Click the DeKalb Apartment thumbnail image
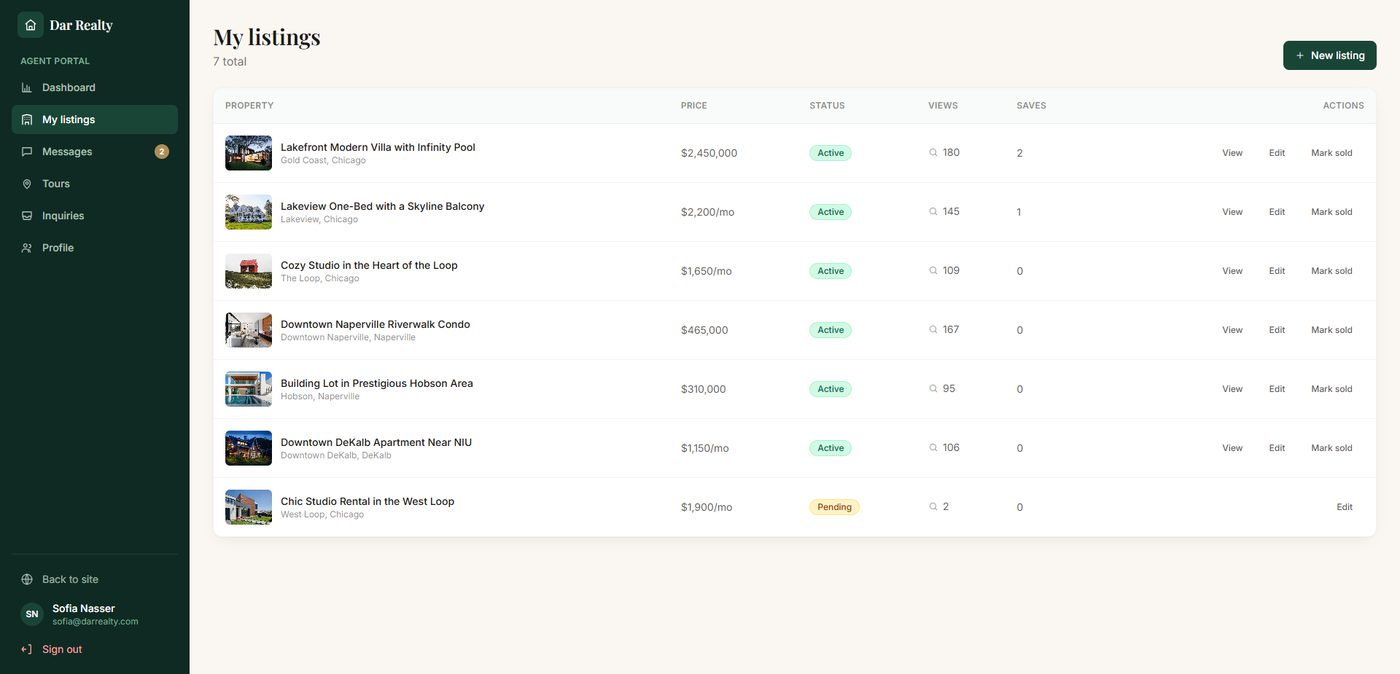 pos(248,448)
